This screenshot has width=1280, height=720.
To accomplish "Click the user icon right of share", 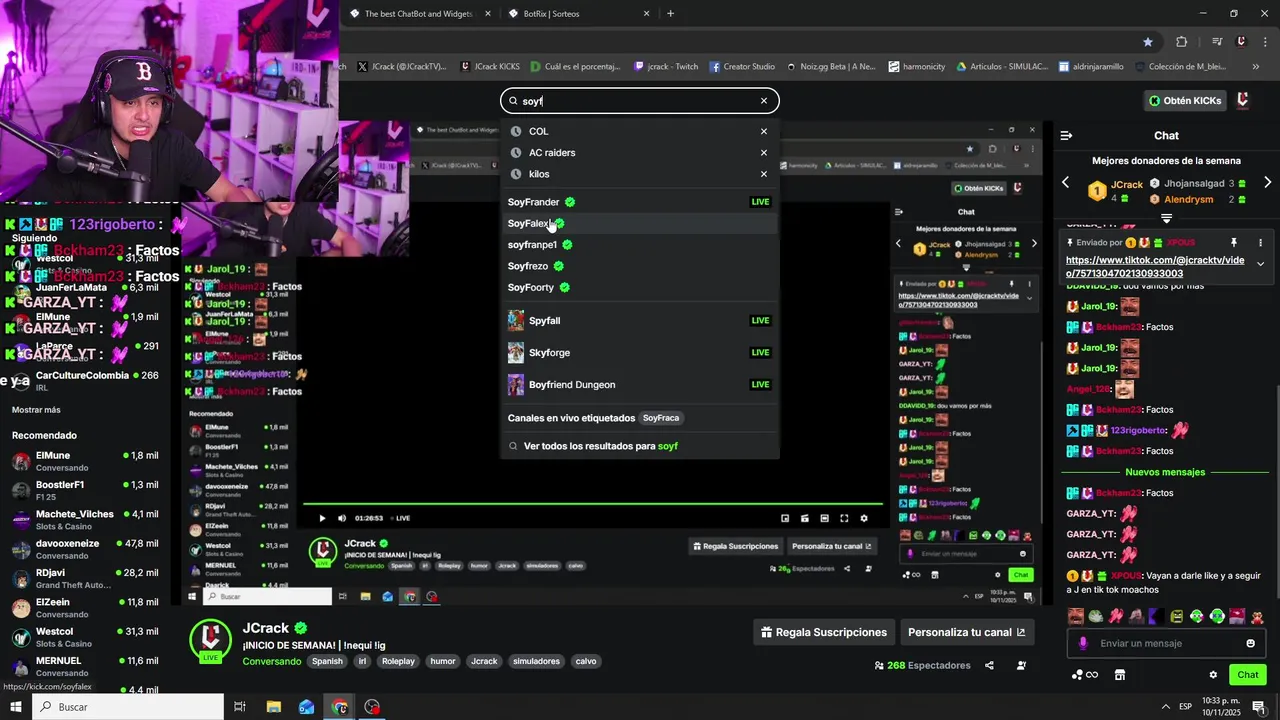I will tap(1021, 665).
